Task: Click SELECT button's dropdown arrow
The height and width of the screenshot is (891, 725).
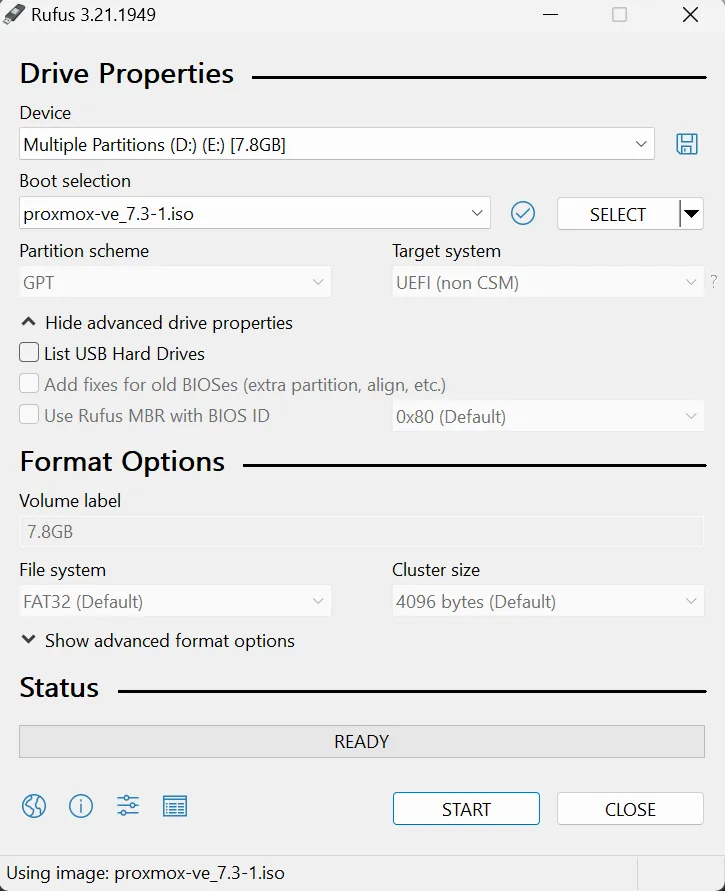Action: click(691, 214)
